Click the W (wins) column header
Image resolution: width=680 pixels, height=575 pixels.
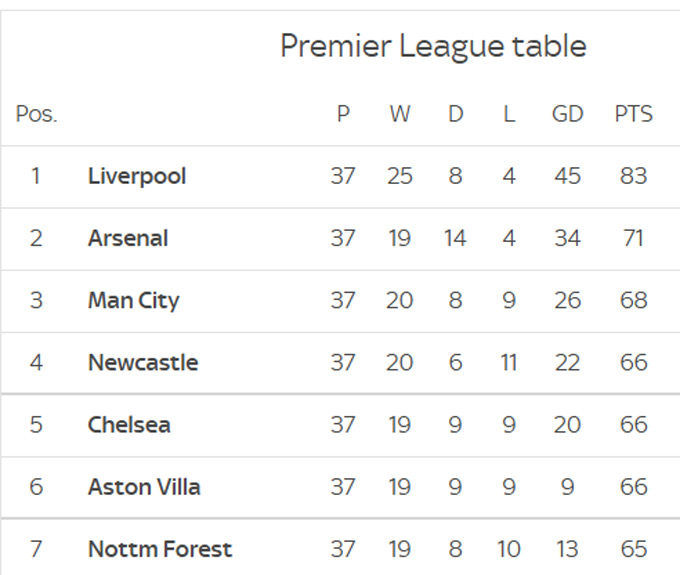400,113
